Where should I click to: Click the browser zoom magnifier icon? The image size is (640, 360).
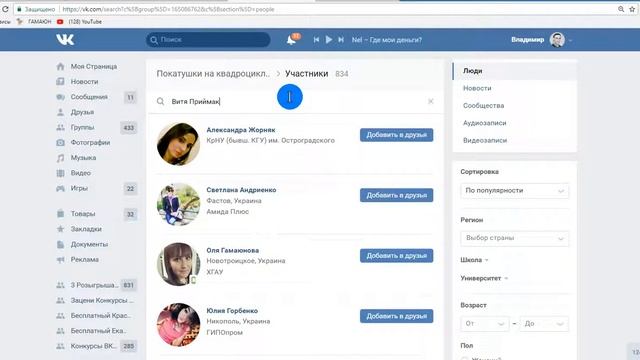tap(621, 9)
